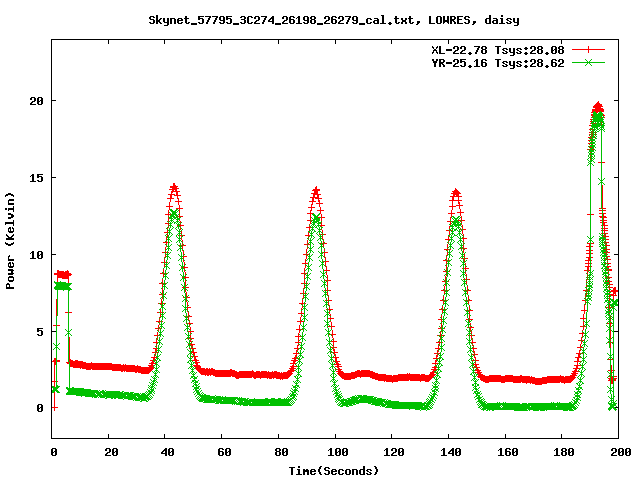Image resolution: width=640 pixels, height=480 pixels.
Task: Click the tallest red peak near 192 seconds
Action: tap(598, 107)
